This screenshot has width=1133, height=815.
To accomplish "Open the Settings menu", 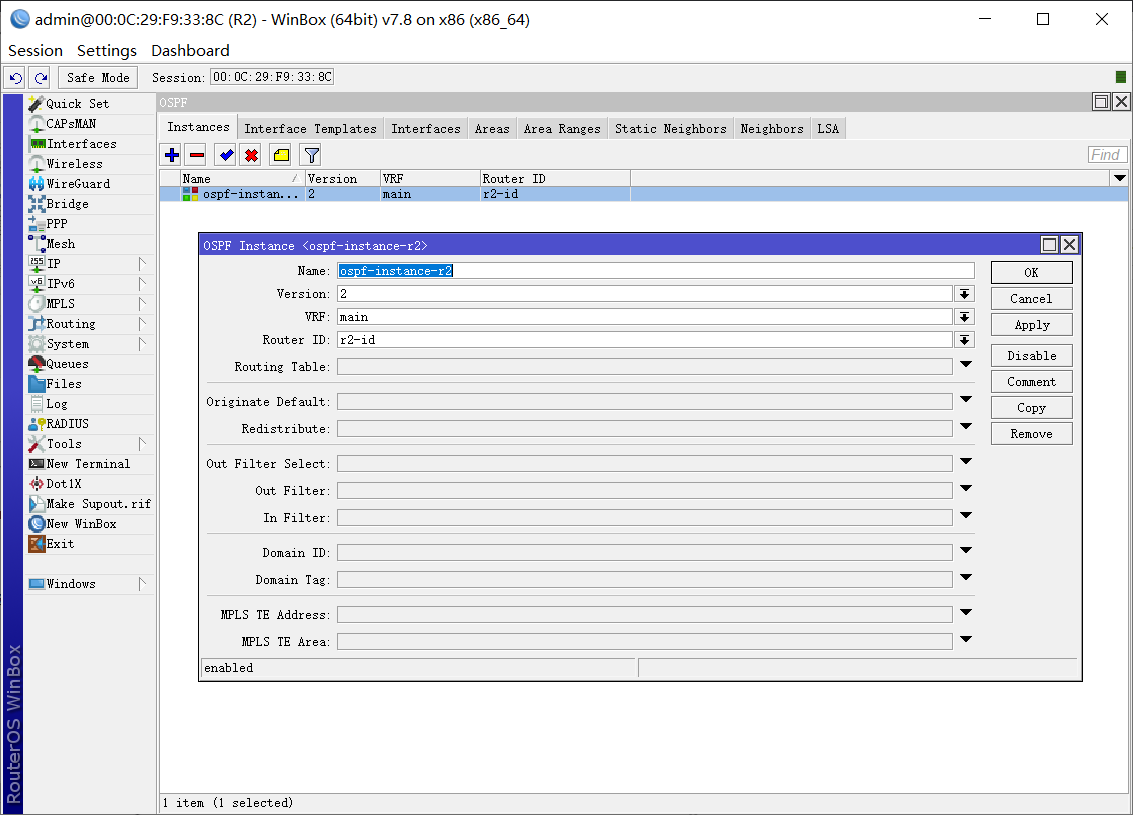I will 107,51.
